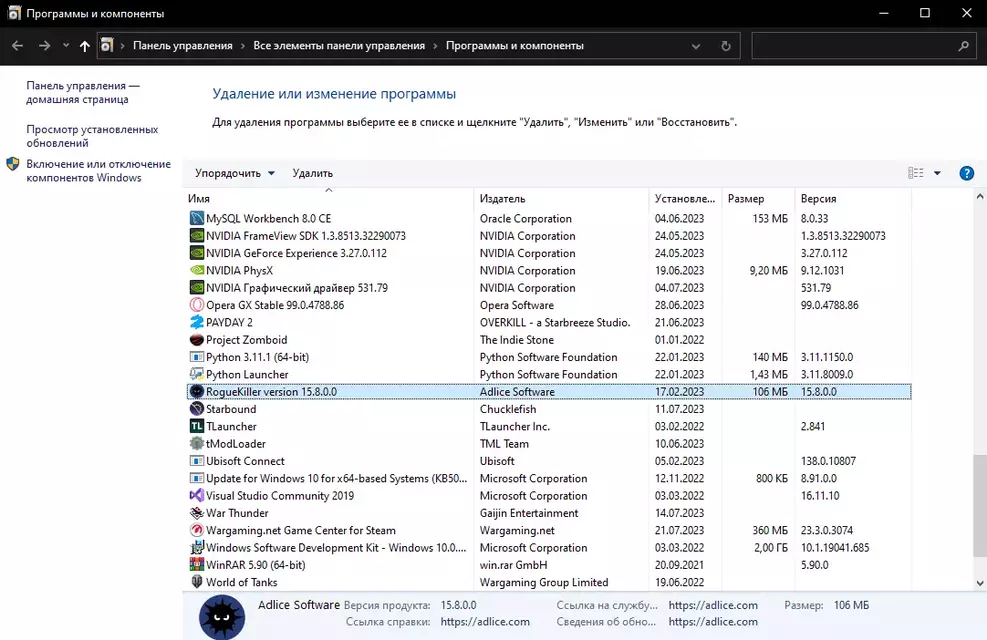Screen dimensions: 987x640
Task: Click Все элементы панели управления breadcrumb
Action: [339, 46]
